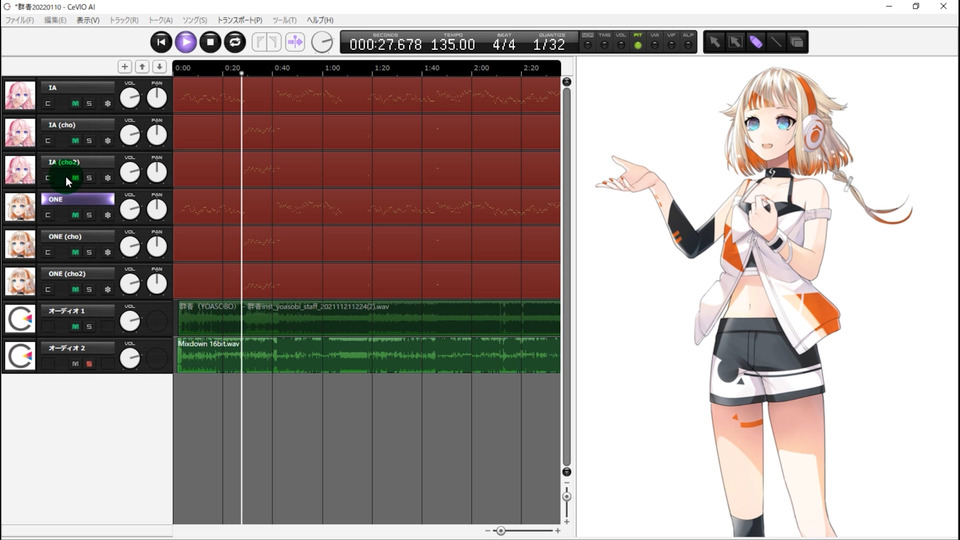The height and width of the screenshot is (540, 960).
Task: Open the ツール(T) menu
Action: click(x=284, y=20)
